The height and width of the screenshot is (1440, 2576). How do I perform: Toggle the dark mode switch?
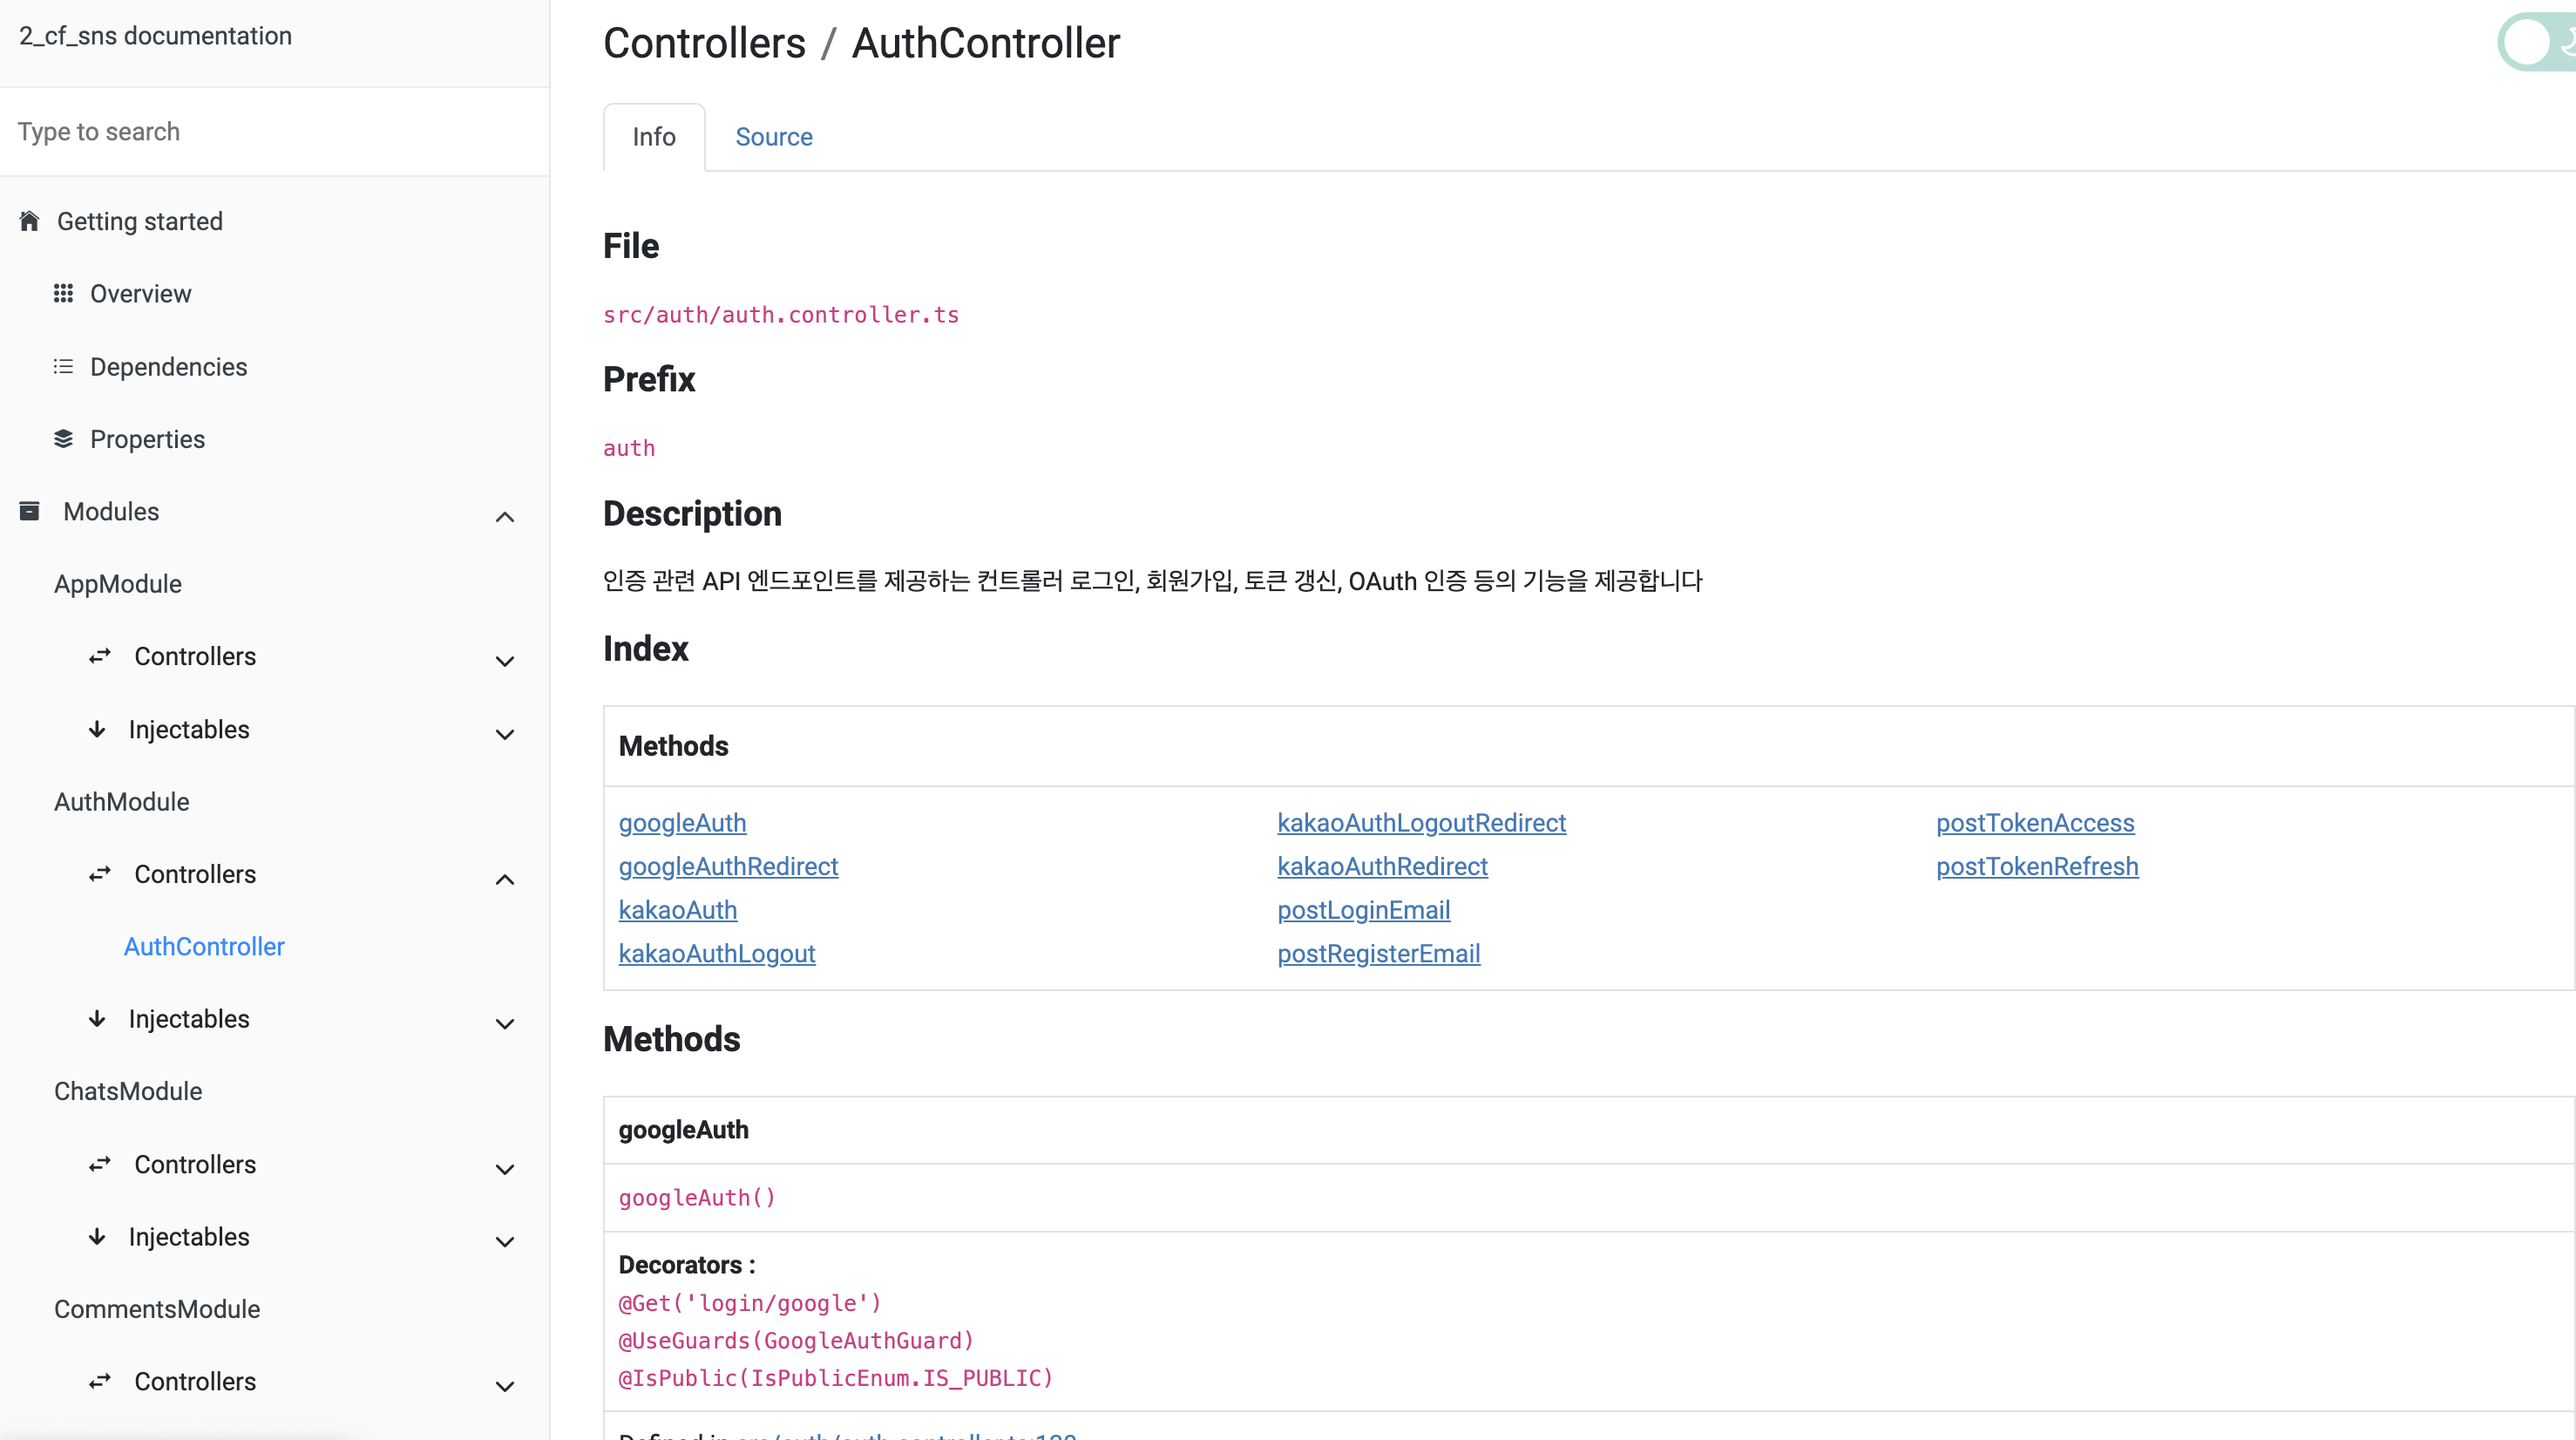coord(2534,42)
